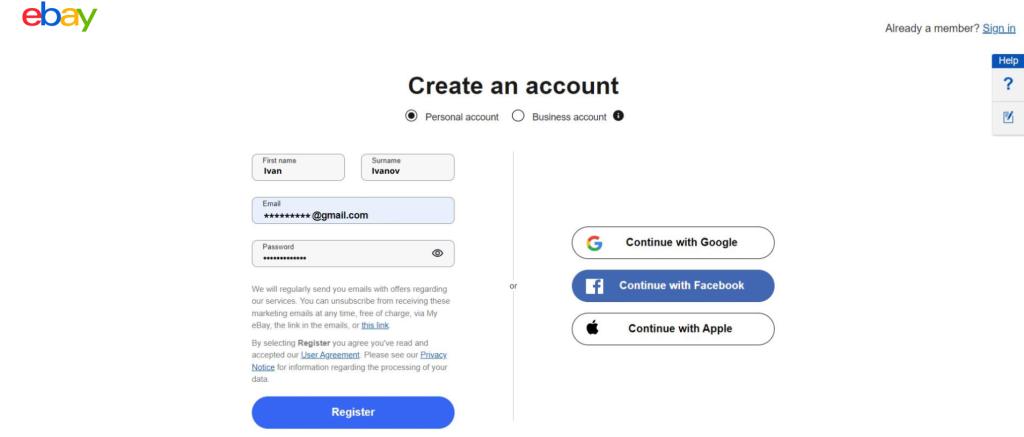Follow the Sign in link
The width and height of the screenshot is (1024, 437).
[999, 28]
